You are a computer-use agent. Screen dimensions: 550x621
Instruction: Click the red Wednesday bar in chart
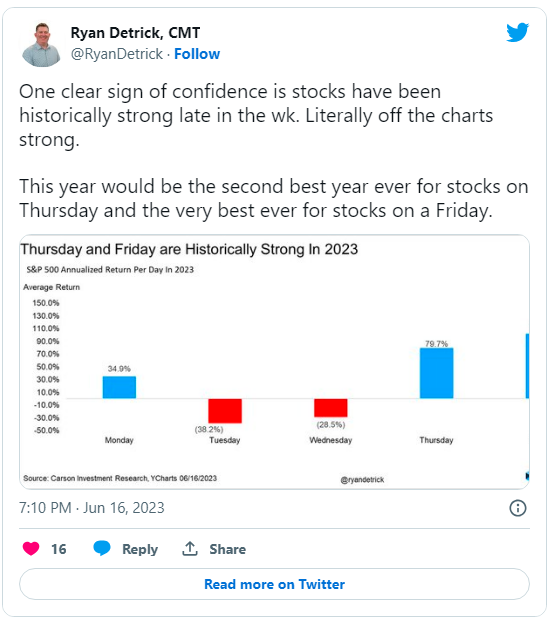point(331,408)
